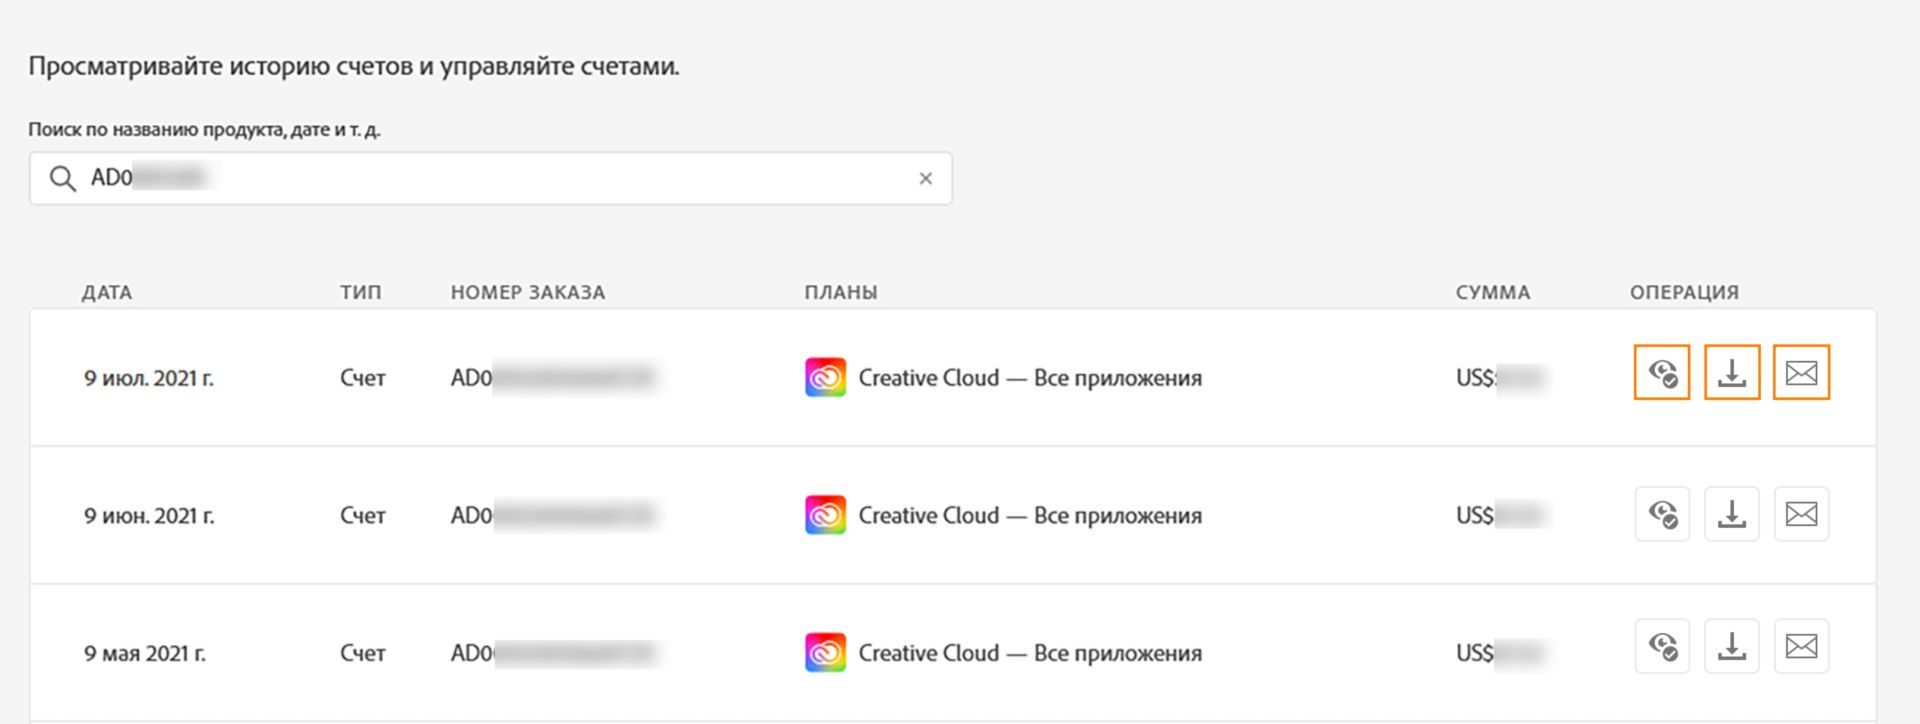Click plan name in July row
Image resolution: width=1920 pixels, height=724 pixels.
[1030, 378]
